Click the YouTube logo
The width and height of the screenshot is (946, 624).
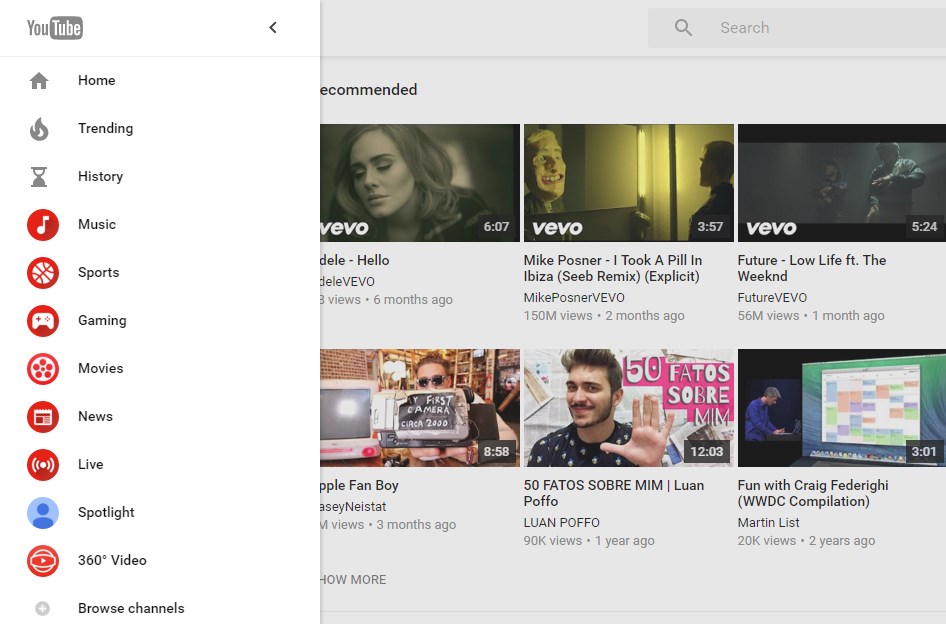pos(55,28)
